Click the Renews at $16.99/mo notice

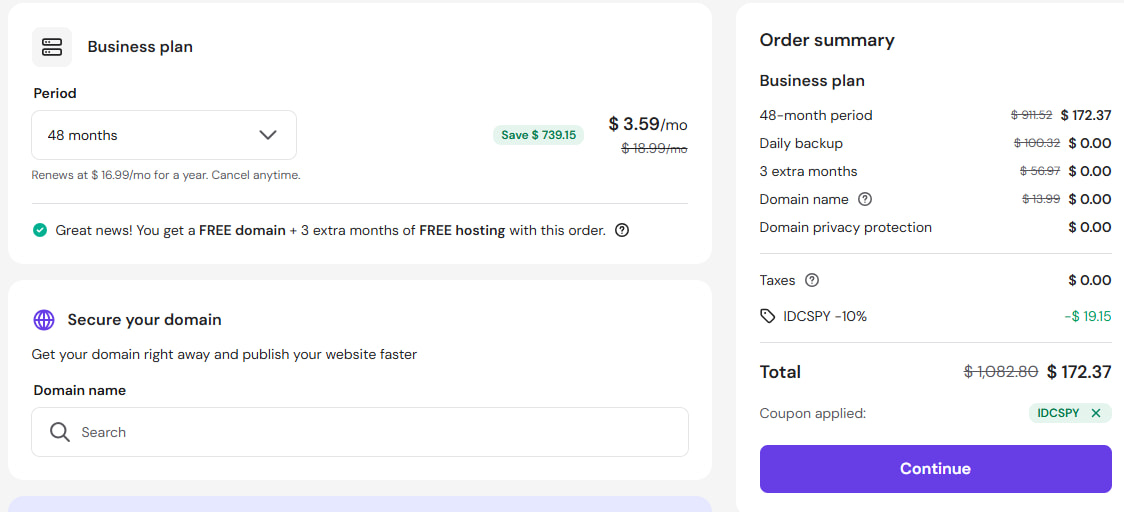coord(166,175)
